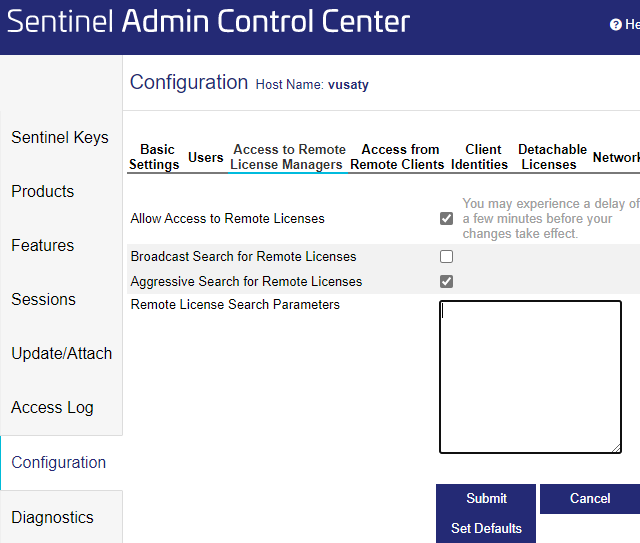Click the Help question mark icon
The height and width of the screenshot is (543, 640).
[616, 25]
